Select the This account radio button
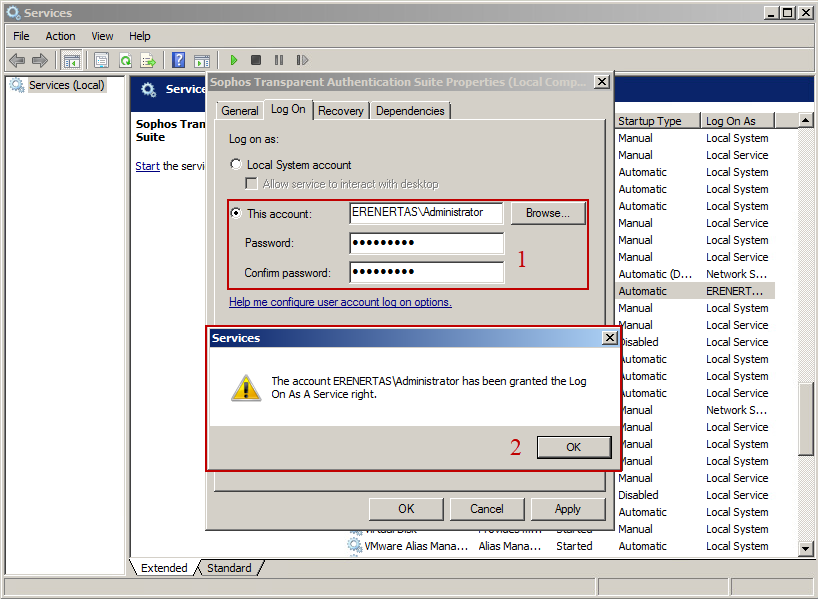The image size is (818, 599). [236, 213]
